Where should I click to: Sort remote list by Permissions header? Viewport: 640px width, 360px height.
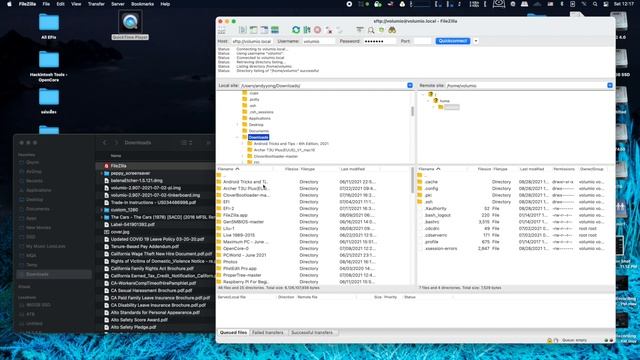(x=564, y=169)
